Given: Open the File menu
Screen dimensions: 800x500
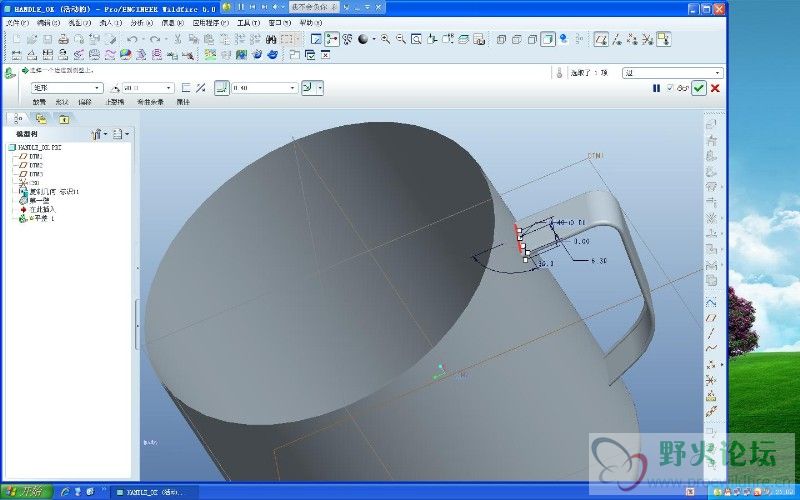Looking at the screenshot, I should (x=17, y=23).
